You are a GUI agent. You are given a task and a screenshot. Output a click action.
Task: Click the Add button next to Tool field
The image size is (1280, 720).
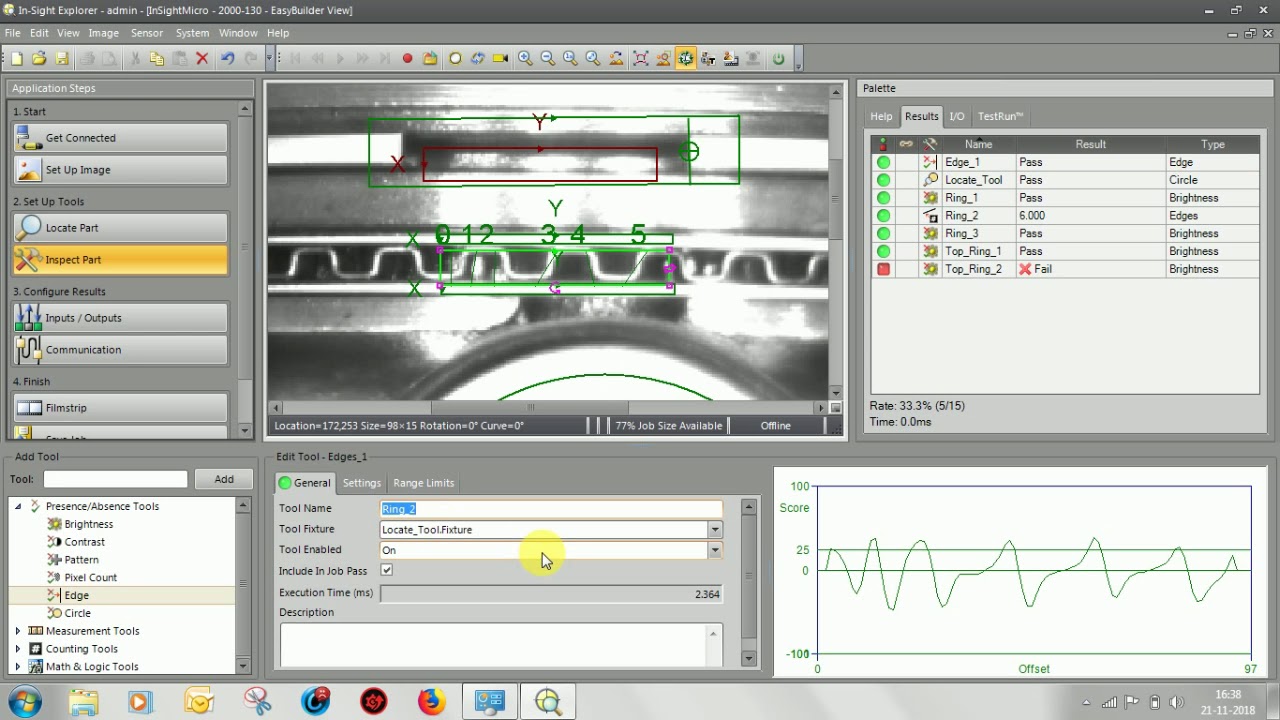click(x=224, y=480)
